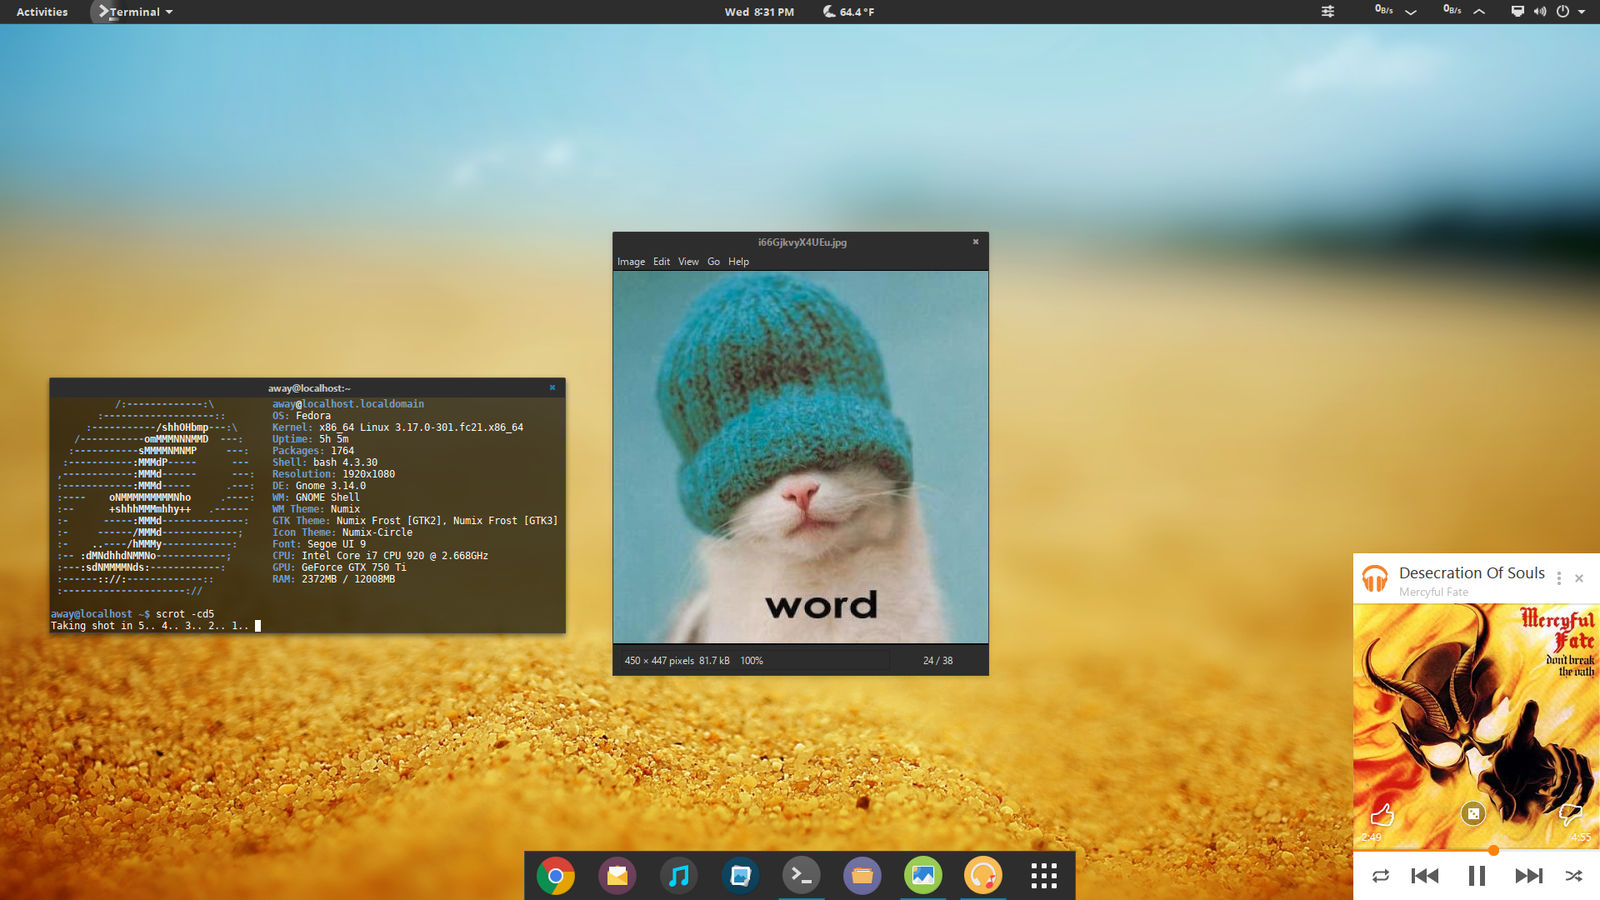Skip to the previous track
The image size is (1600, 900).
pyautogui.click(x=1425, y=876)
